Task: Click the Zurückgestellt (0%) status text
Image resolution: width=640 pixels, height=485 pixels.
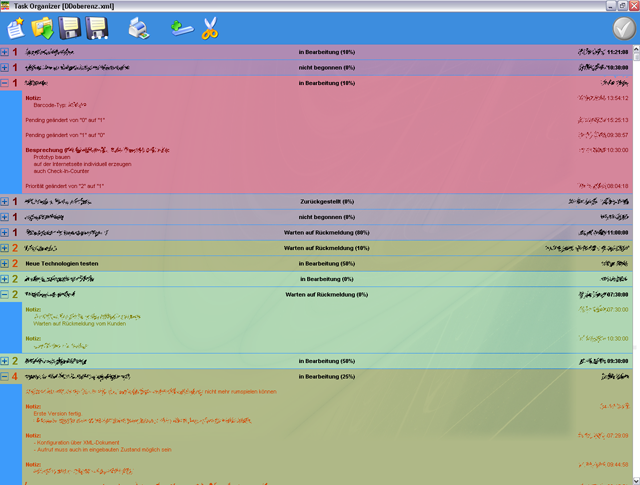Action: [x=327, y=202]
